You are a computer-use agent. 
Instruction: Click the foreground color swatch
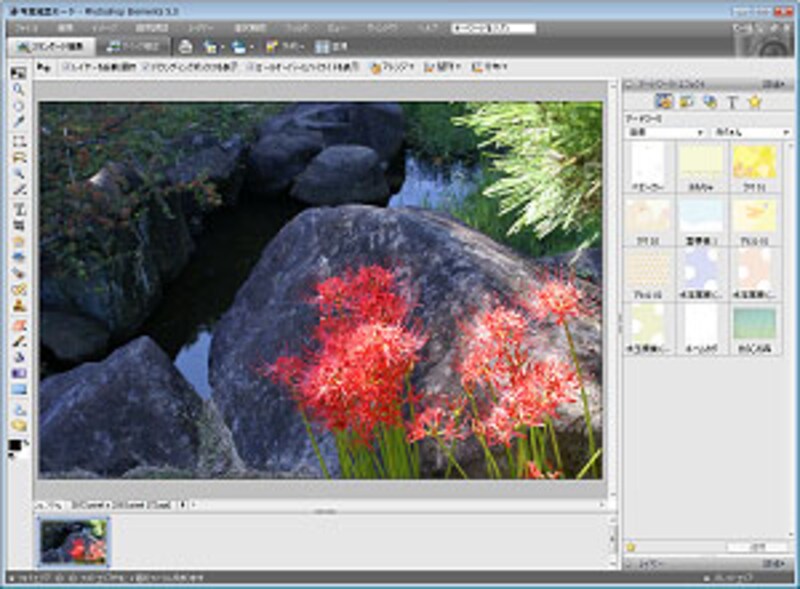pyautogui.click(x=15, y=445)
